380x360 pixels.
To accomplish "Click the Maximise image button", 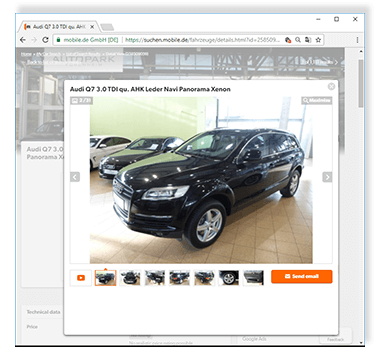I will (x=317, y=100).
